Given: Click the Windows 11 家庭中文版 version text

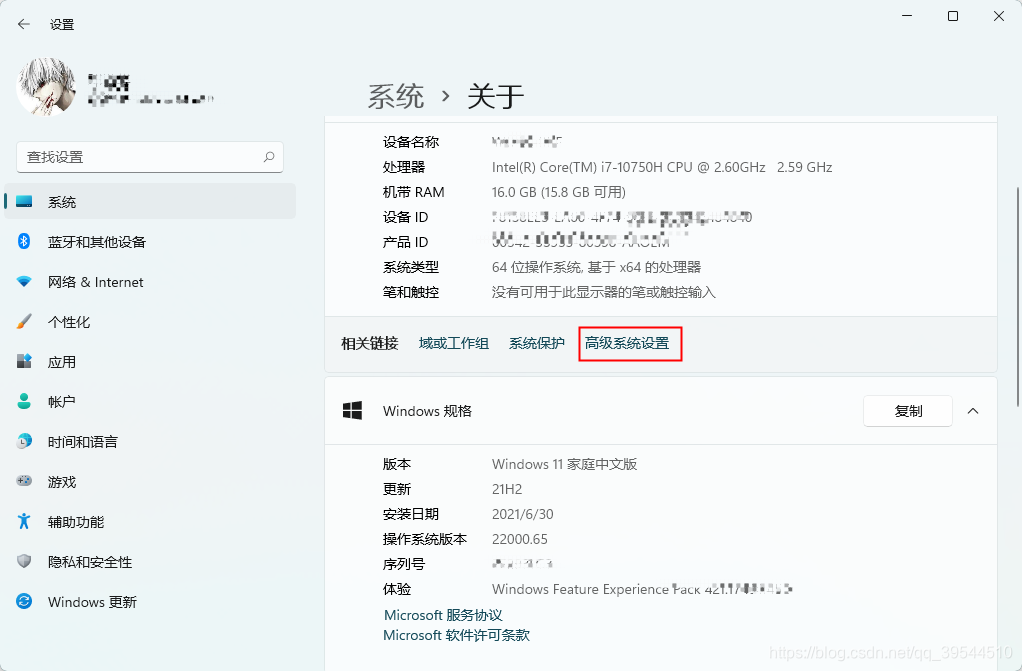Looking at the screenshot, I should click(564, 464).
